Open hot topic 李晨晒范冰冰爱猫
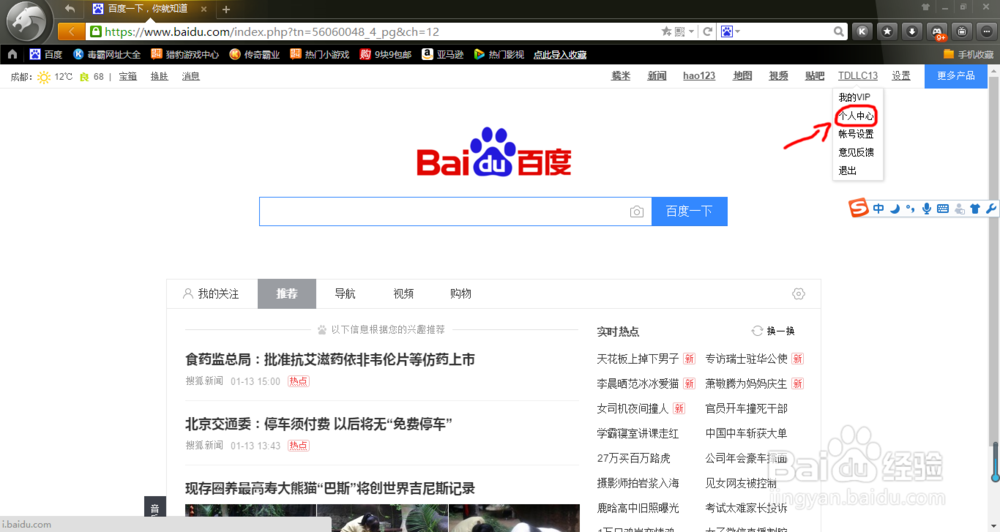This screenshot has height=532, width=1000. [638, 383]
